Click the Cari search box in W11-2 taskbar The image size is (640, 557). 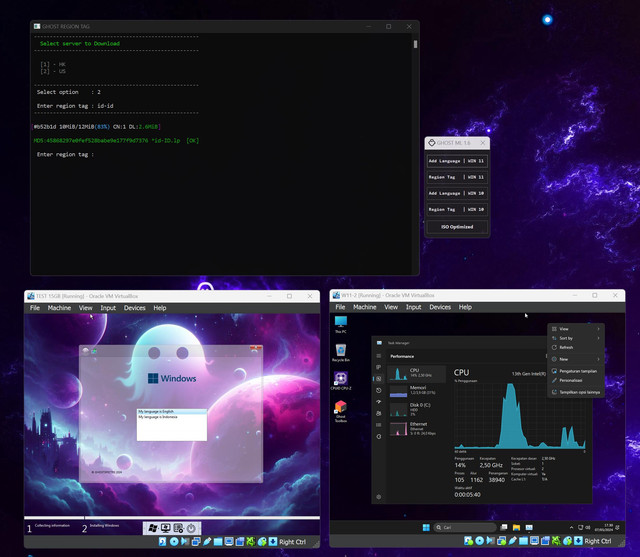pos(465,527)
